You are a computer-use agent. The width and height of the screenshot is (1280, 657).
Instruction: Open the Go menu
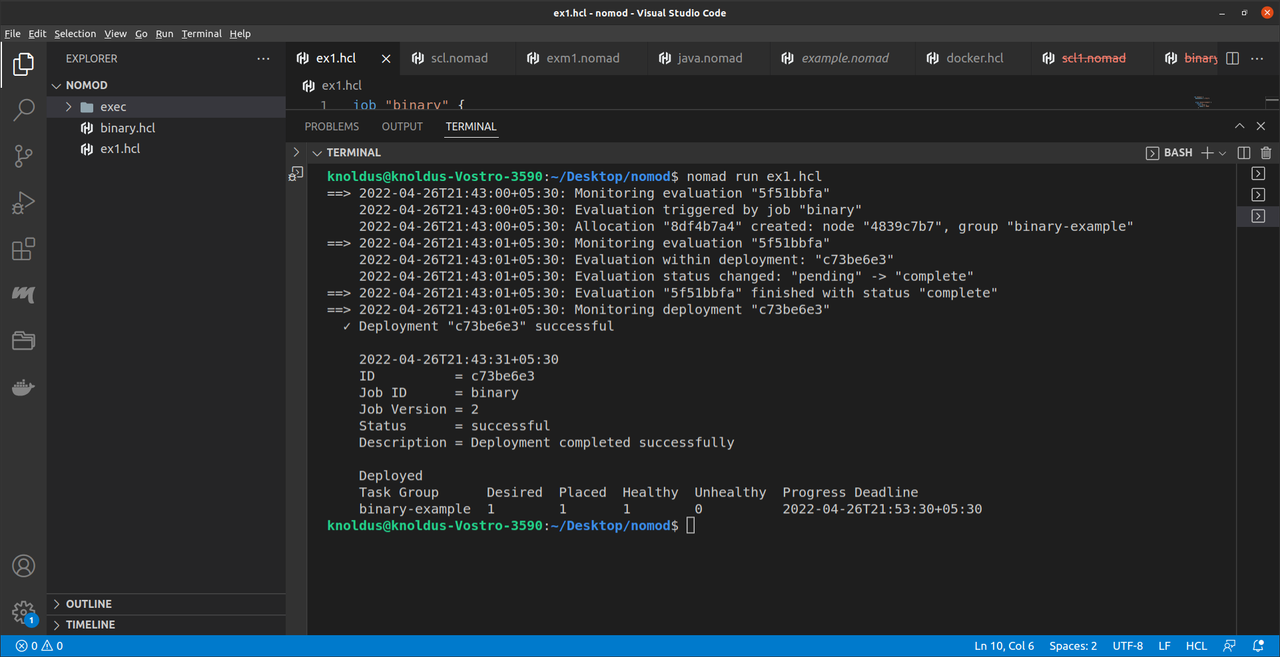[x=141, y=34]
